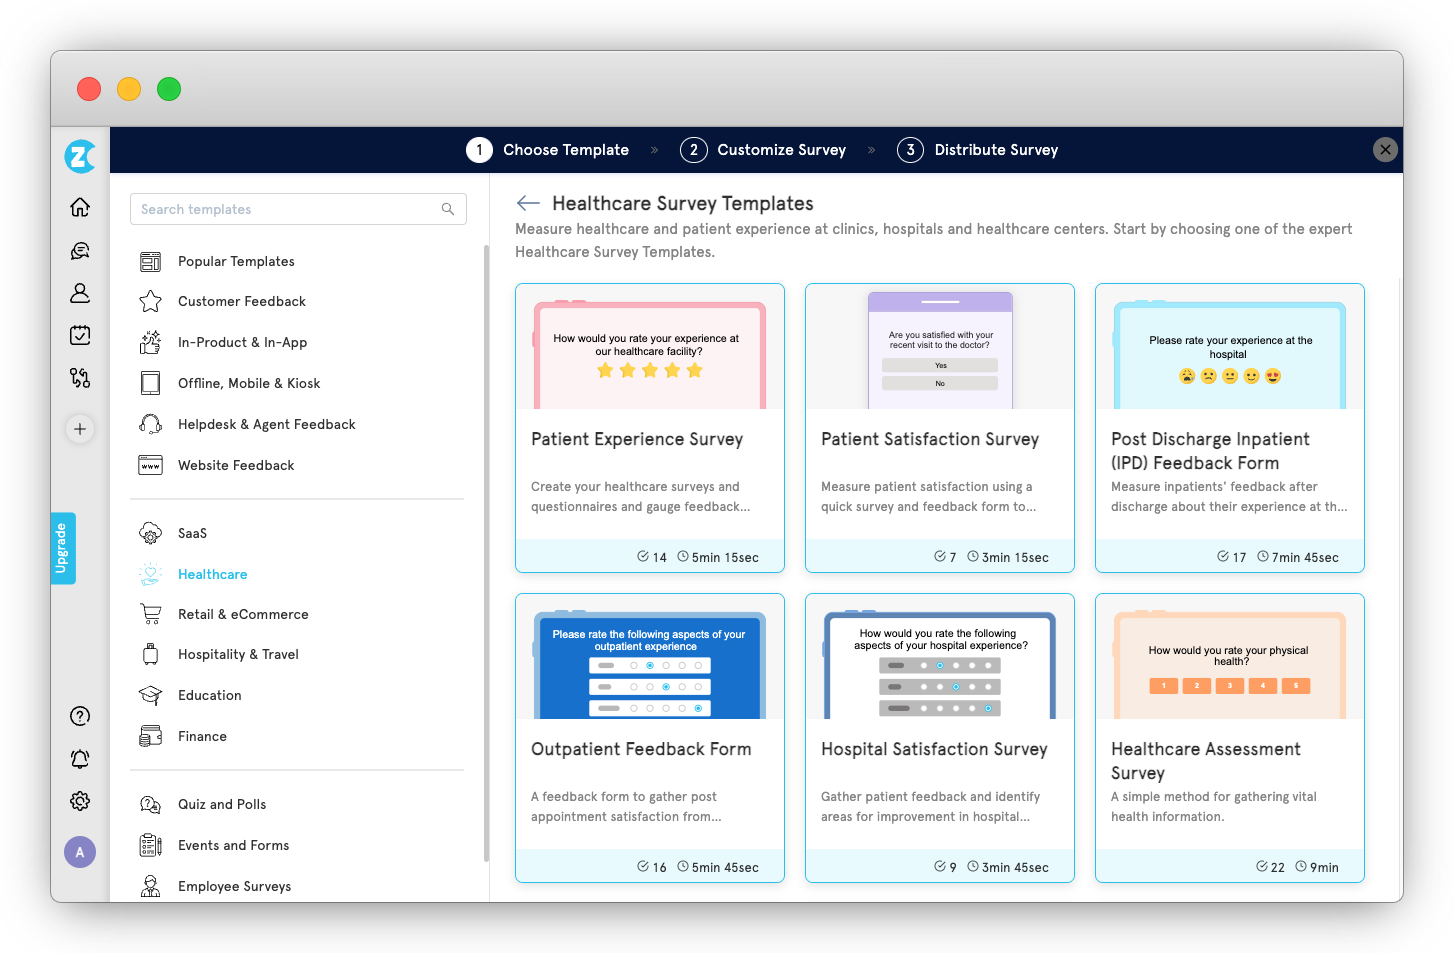Image resolution: width=1454 pixels, height=953 pixels.
Task: Click the calendar checkmark icon in the sidebar
Action: [79, 335]
